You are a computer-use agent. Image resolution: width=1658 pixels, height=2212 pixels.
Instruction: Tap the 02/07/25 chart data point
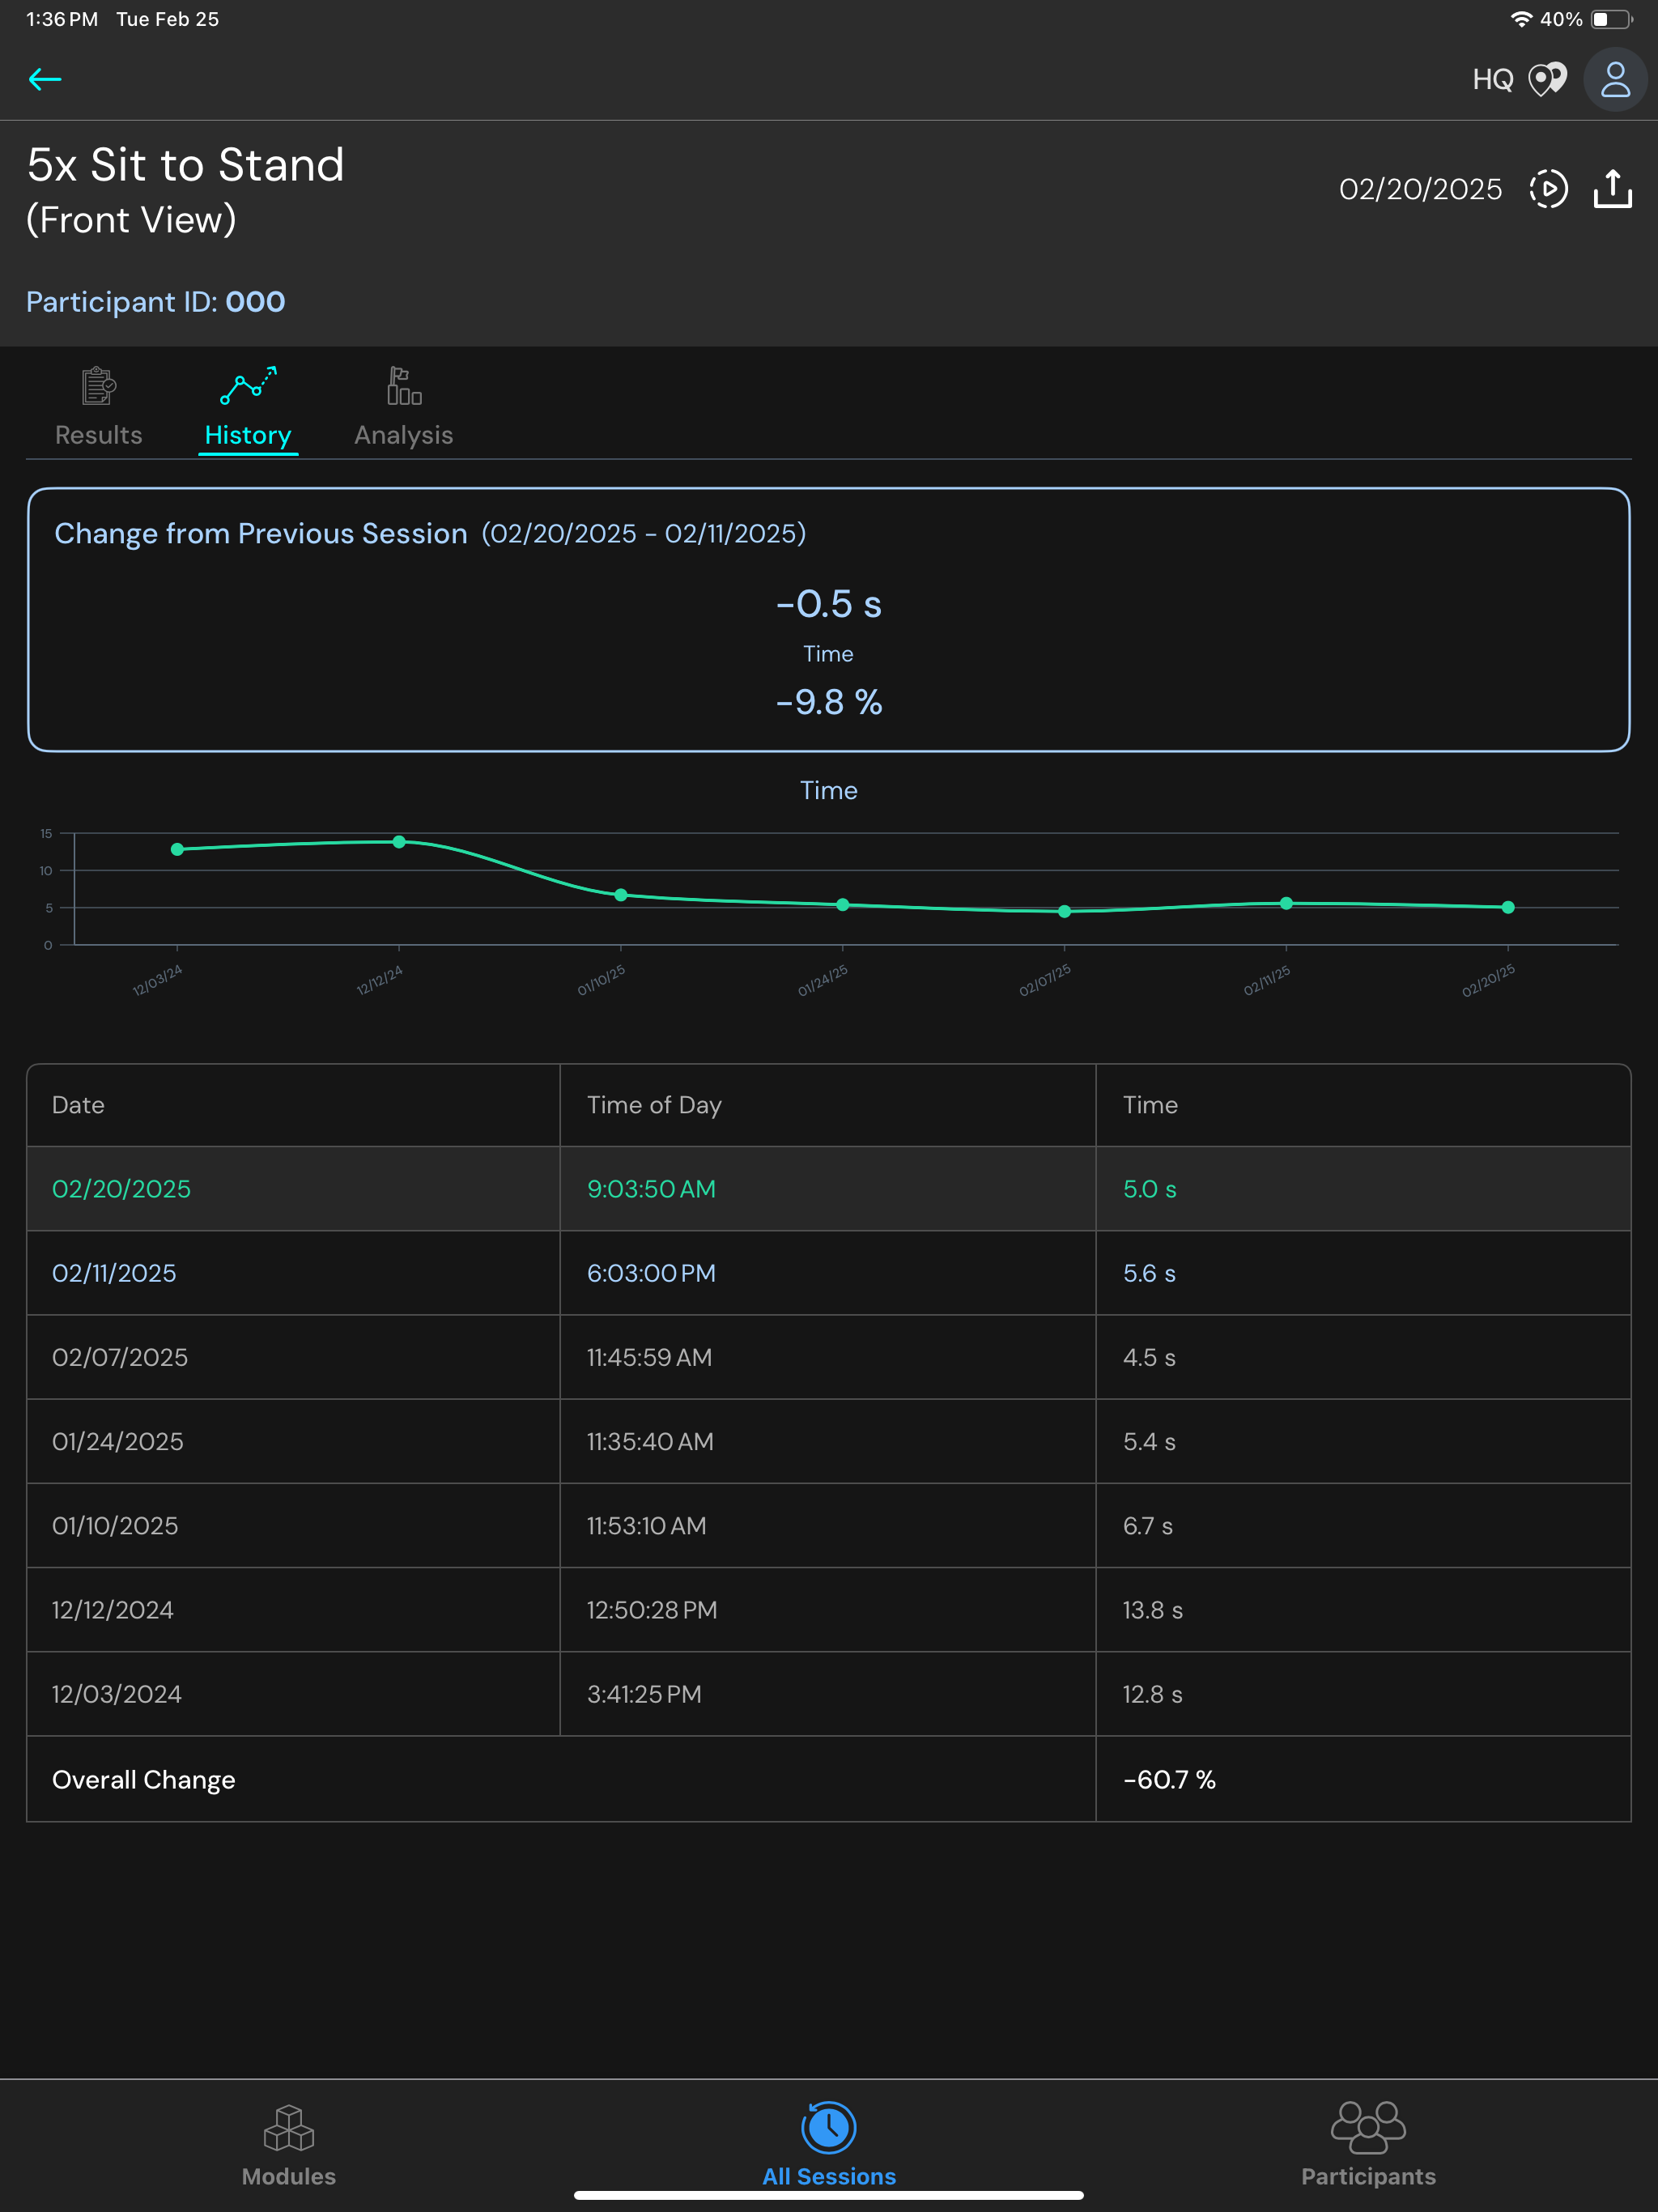click(x=1064, y=911)
